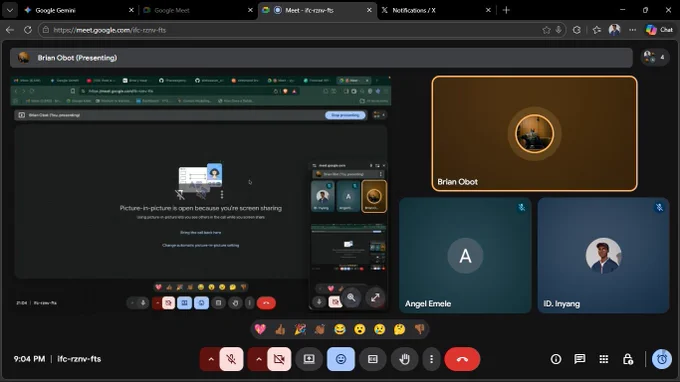The image size is (680, 382).
Task: Click the expand fullscreen arrows on shared screen
Action: click(375, 297)
